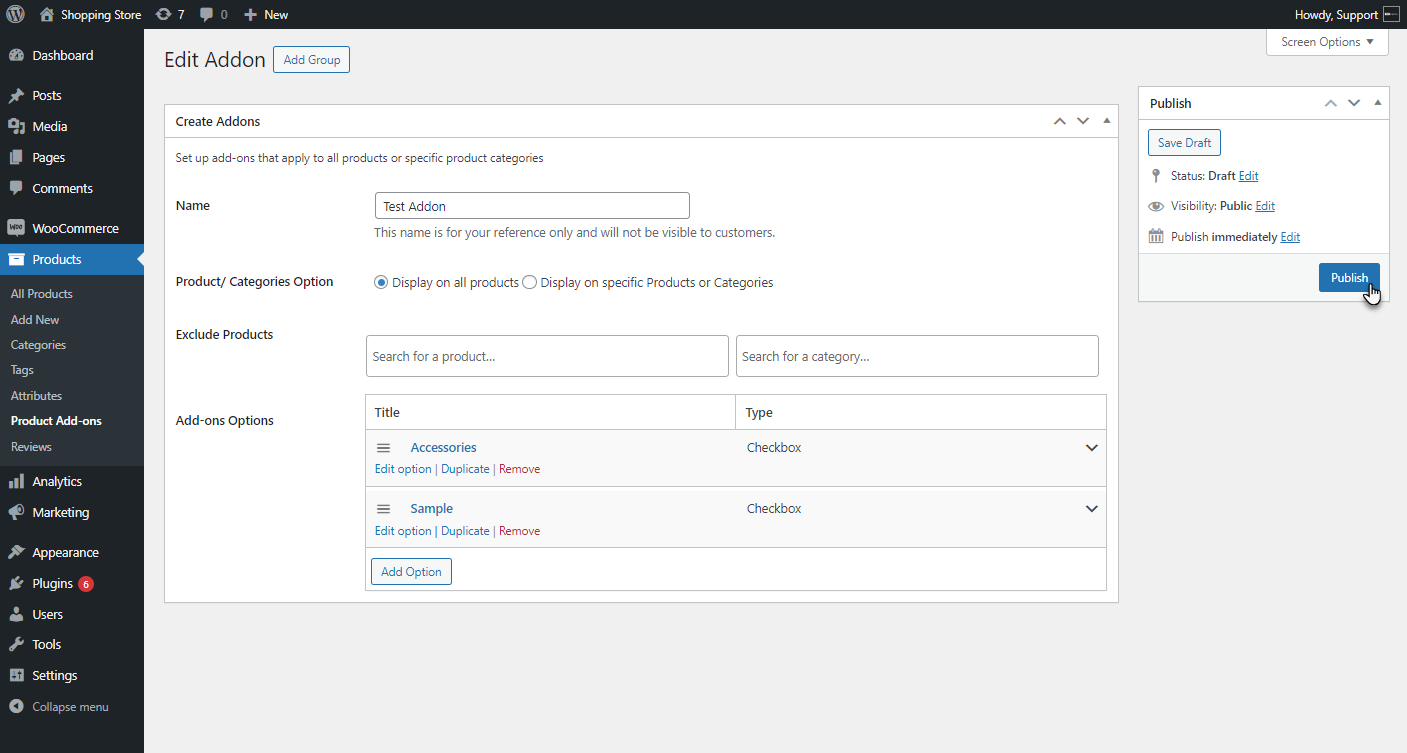Click the Settings icon in sidebar

(x=16, y=676)
